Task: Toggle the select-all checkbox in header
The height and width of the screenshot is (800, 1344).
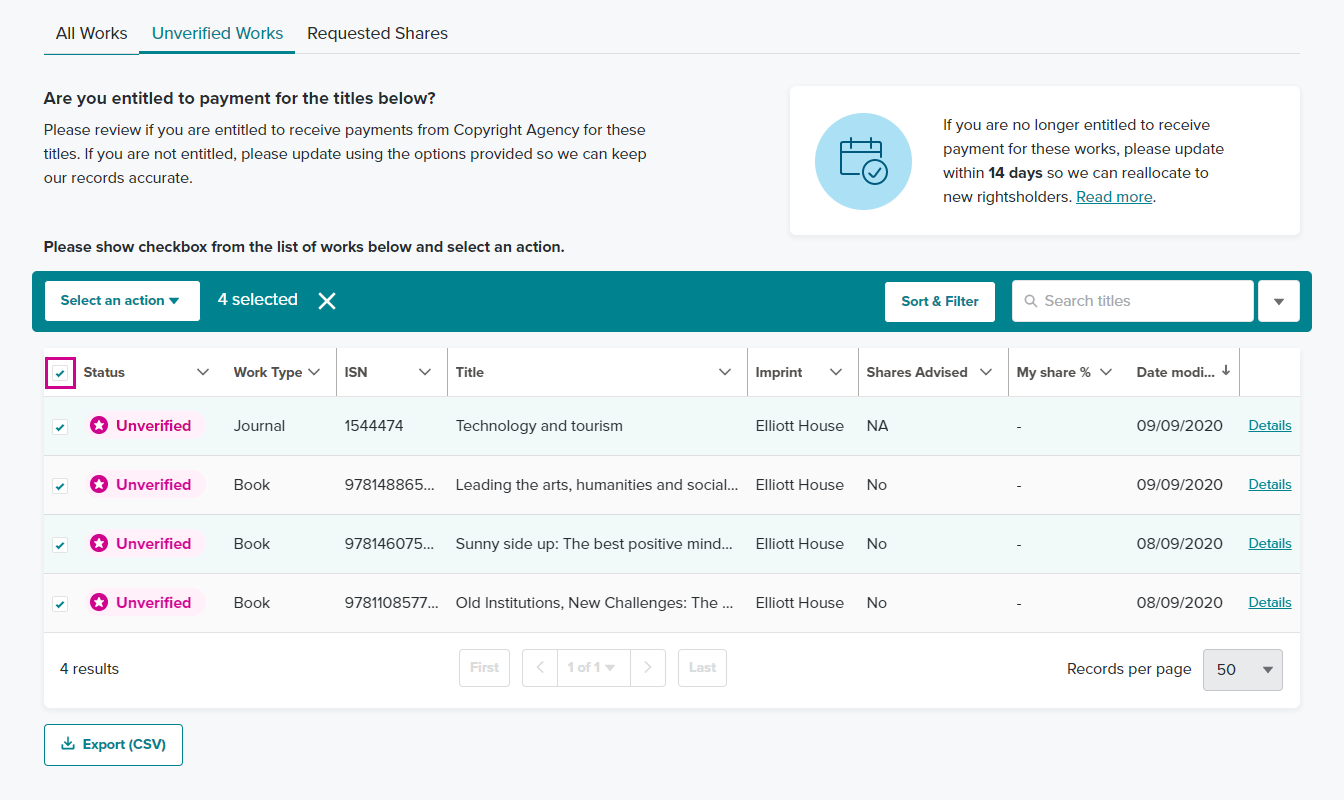Action: point(60,373)
